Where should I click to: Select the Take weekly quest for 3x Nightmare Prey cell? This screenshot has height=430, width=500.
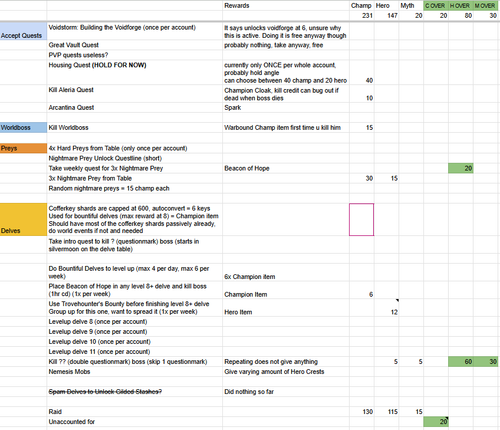(x=135, y=168)
